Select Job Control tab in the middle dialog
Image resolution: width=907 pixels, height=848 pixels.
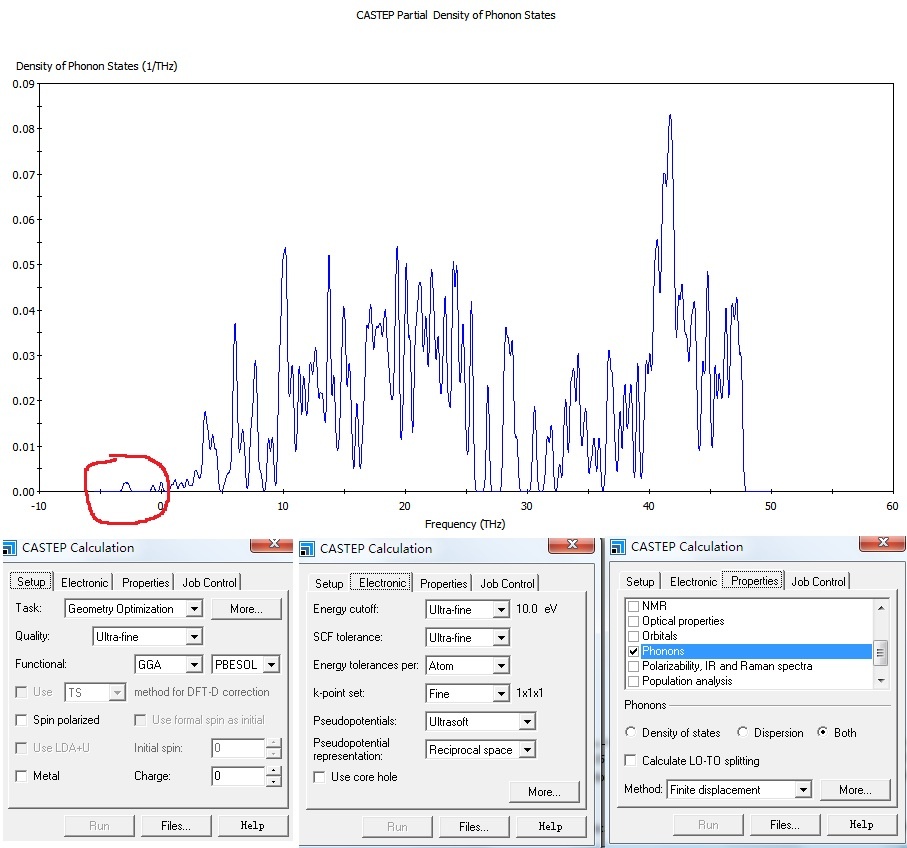click(x=507, y=584)
